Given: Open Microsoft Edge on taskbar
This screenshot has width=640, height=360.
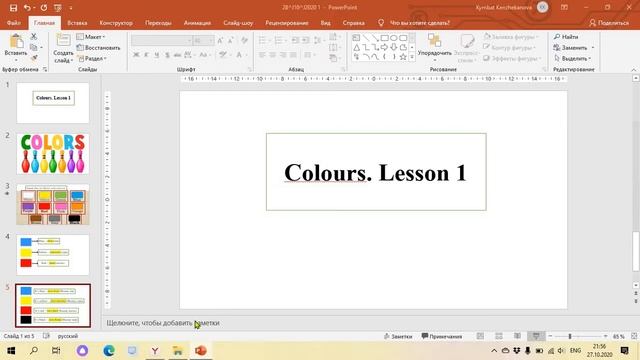Looking at the screenshot, I should (x=109, y=351).
